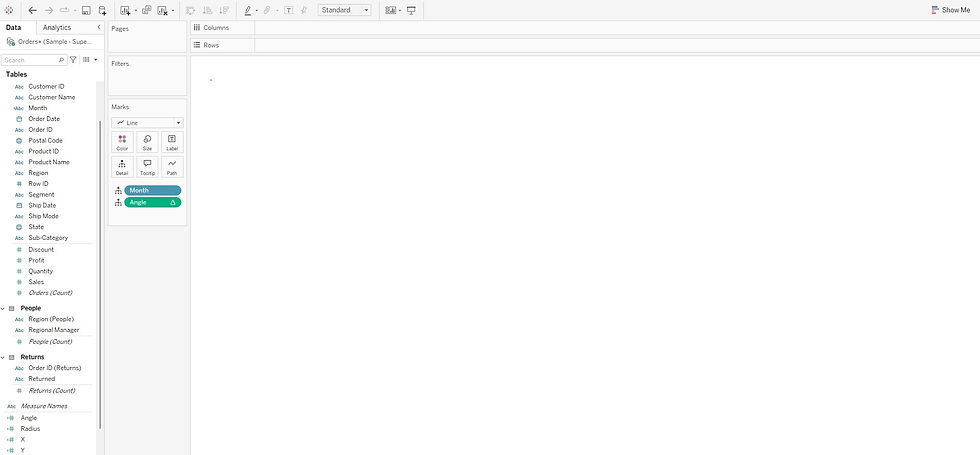Click the Search fields input box
Viewport: 980px width, 455px height.
34,60
